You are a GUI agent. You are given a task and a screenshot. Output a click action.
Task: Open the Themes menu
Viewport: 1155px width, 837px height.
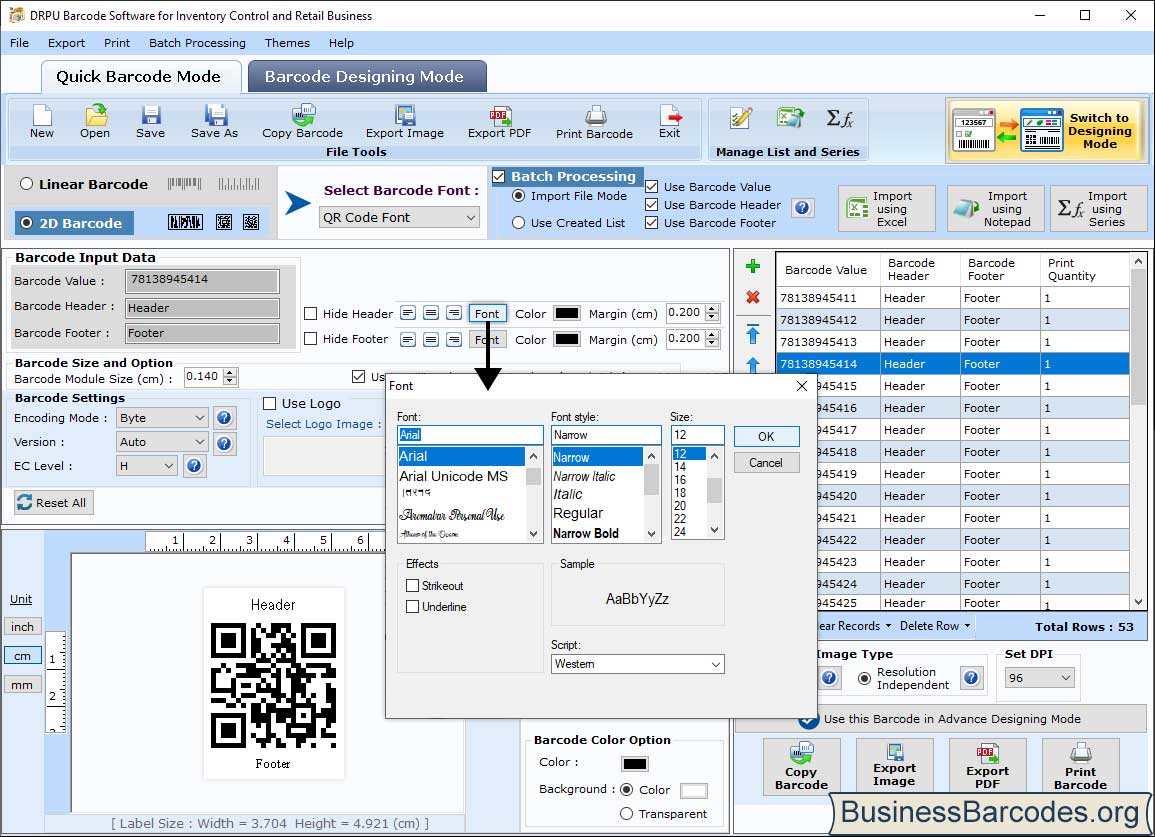[287, 43]
